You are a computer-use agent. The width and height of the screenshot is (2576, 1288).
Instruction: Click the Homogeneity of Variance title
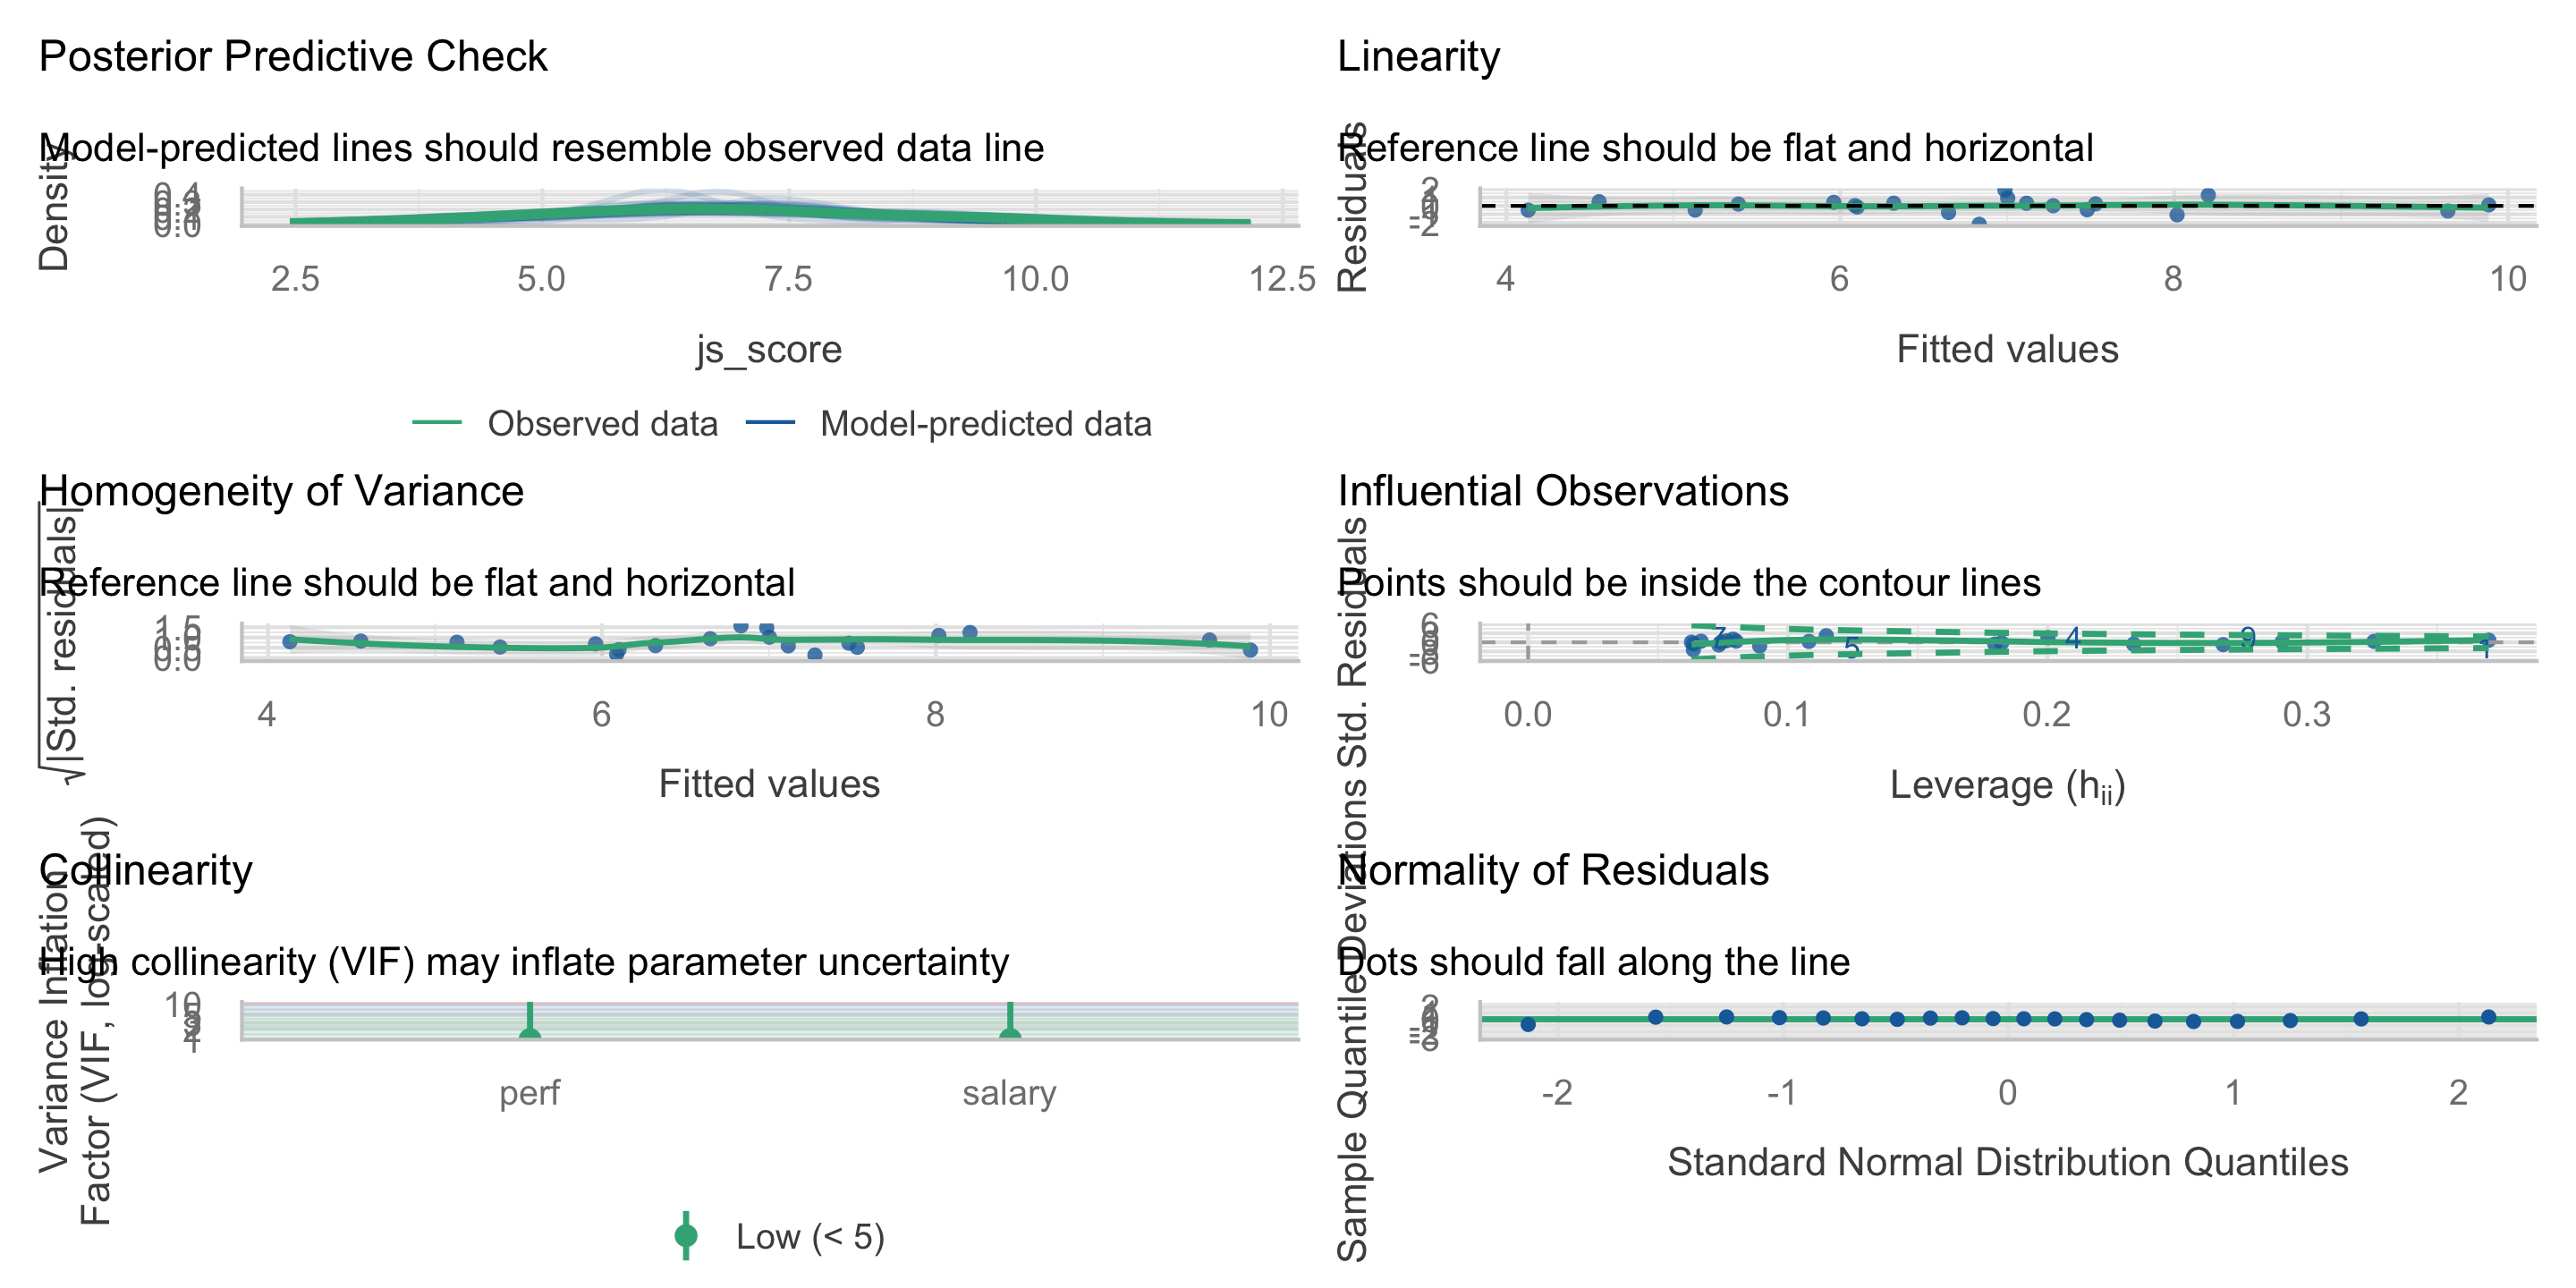pyautogui.click(x=281, y=491)
